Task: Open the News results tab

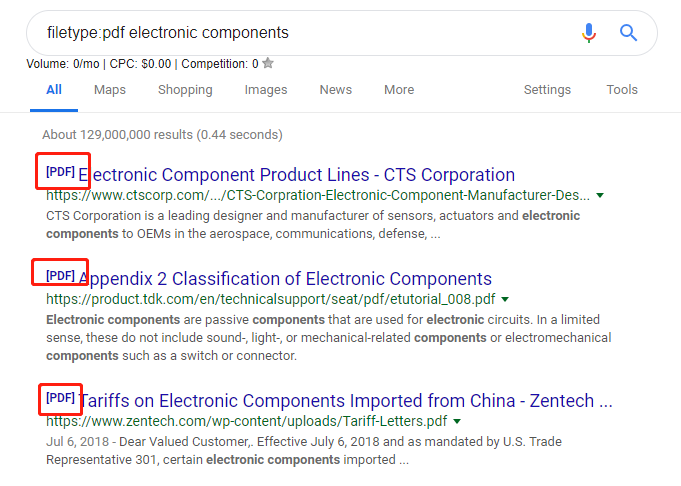Action: (336, 90)
